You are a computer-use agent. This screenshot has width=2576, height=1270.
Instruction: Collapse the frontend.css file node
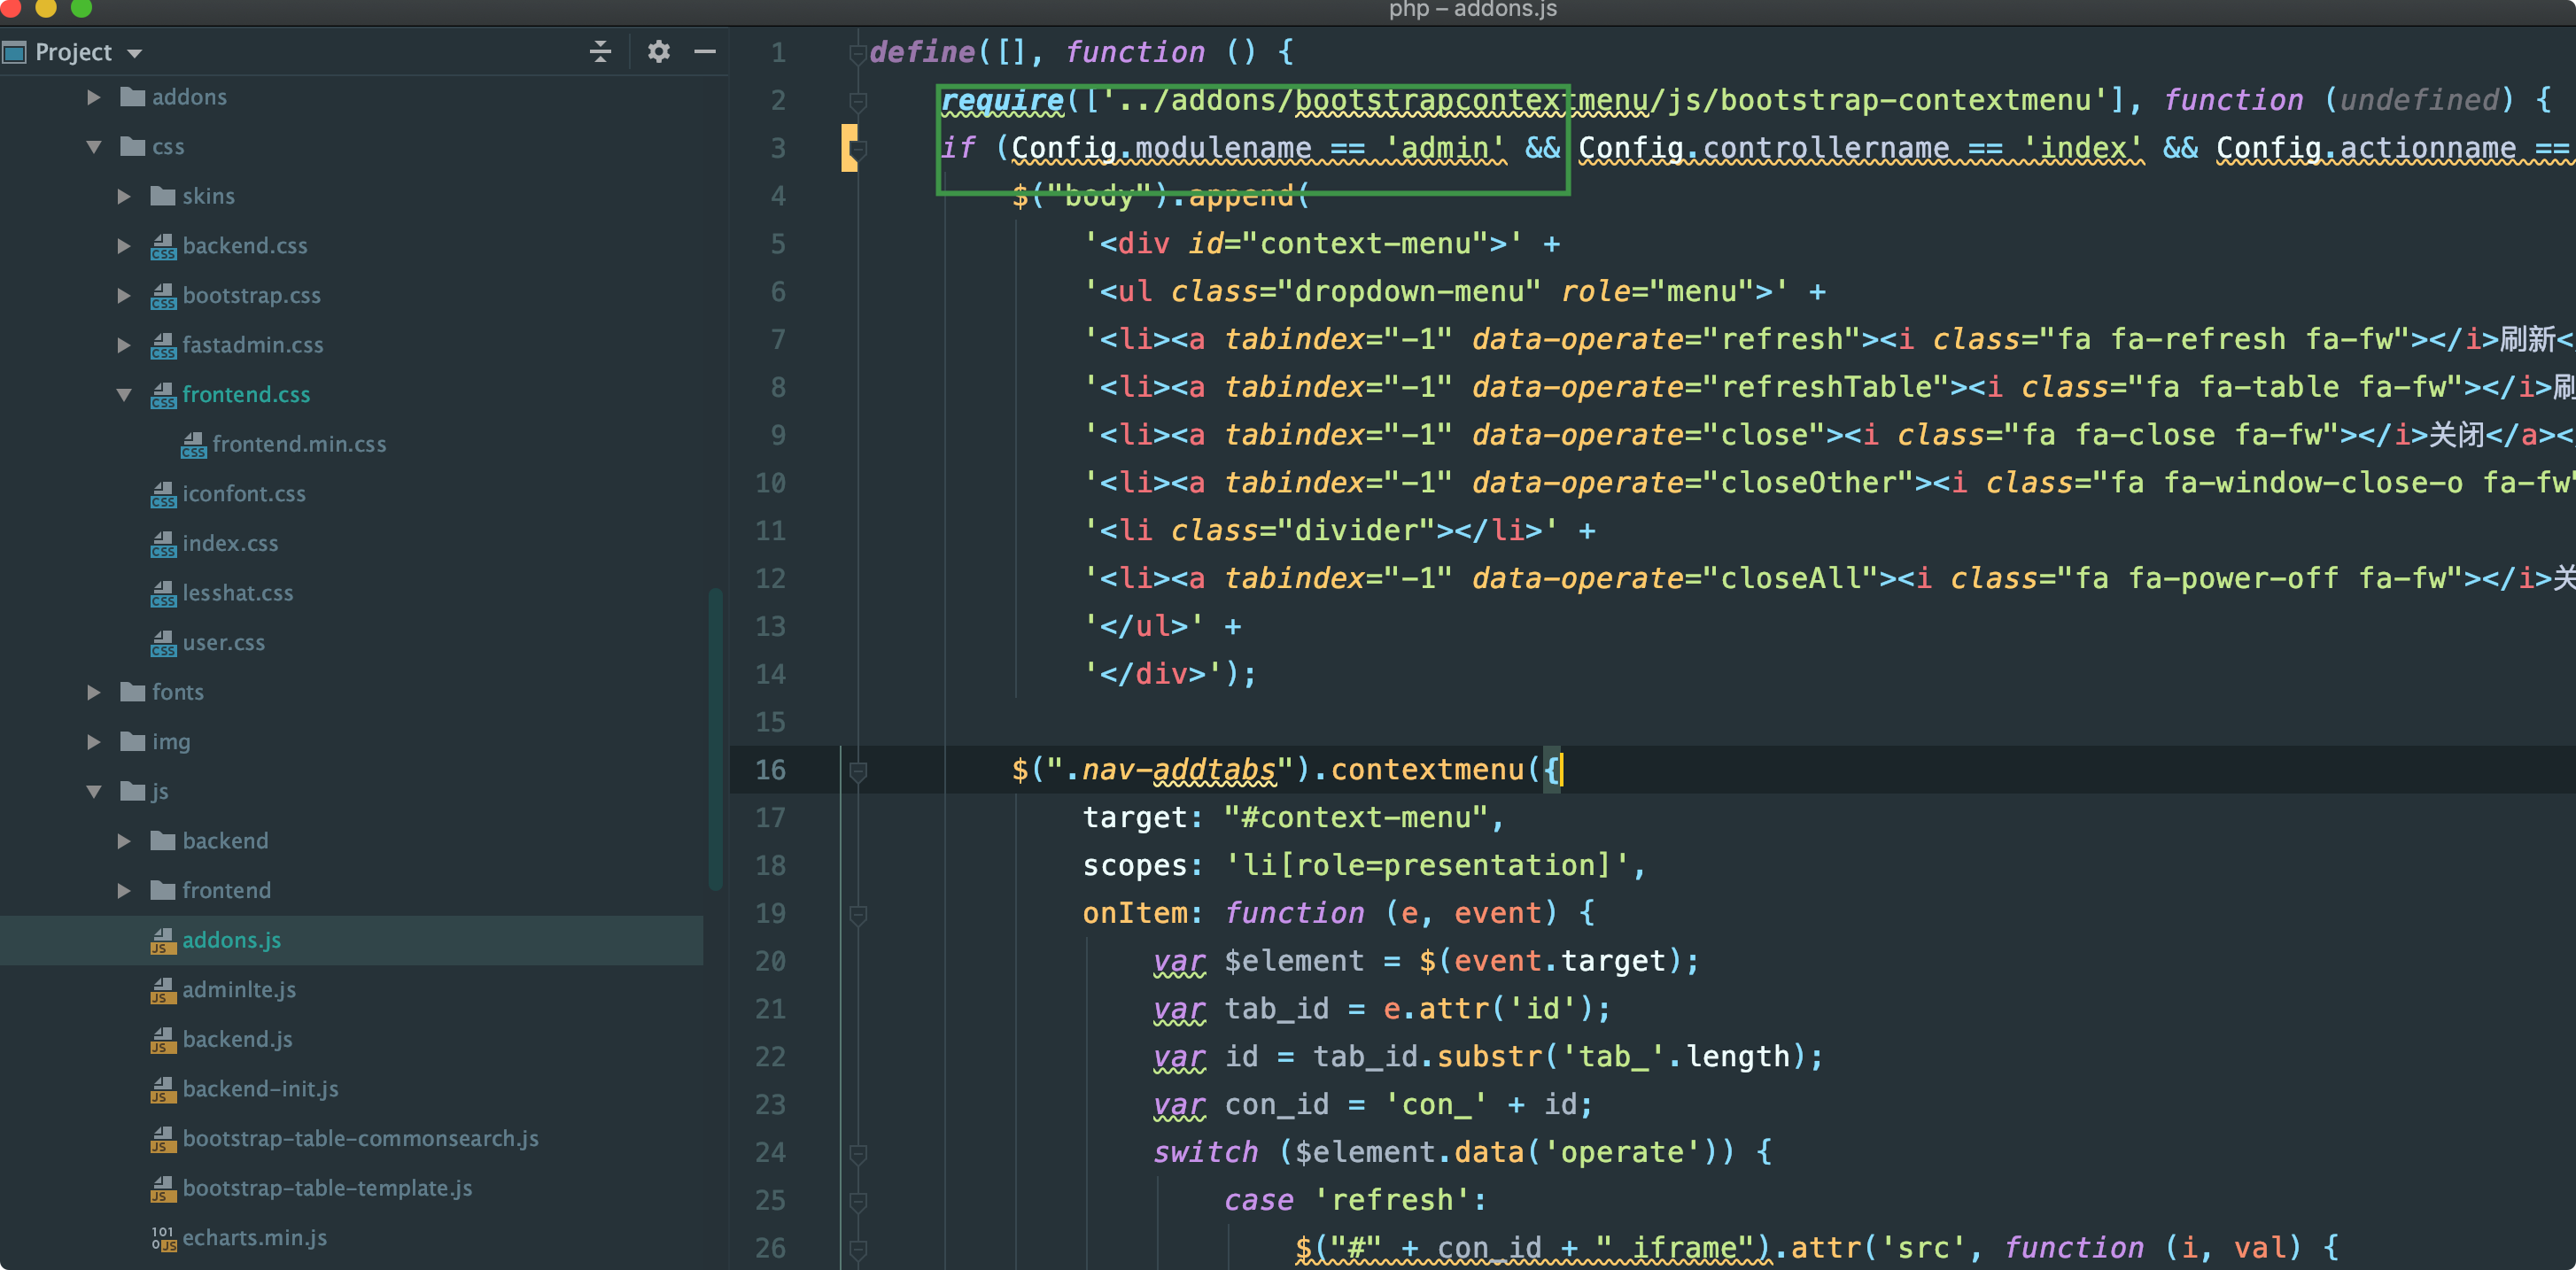(124, 395)
